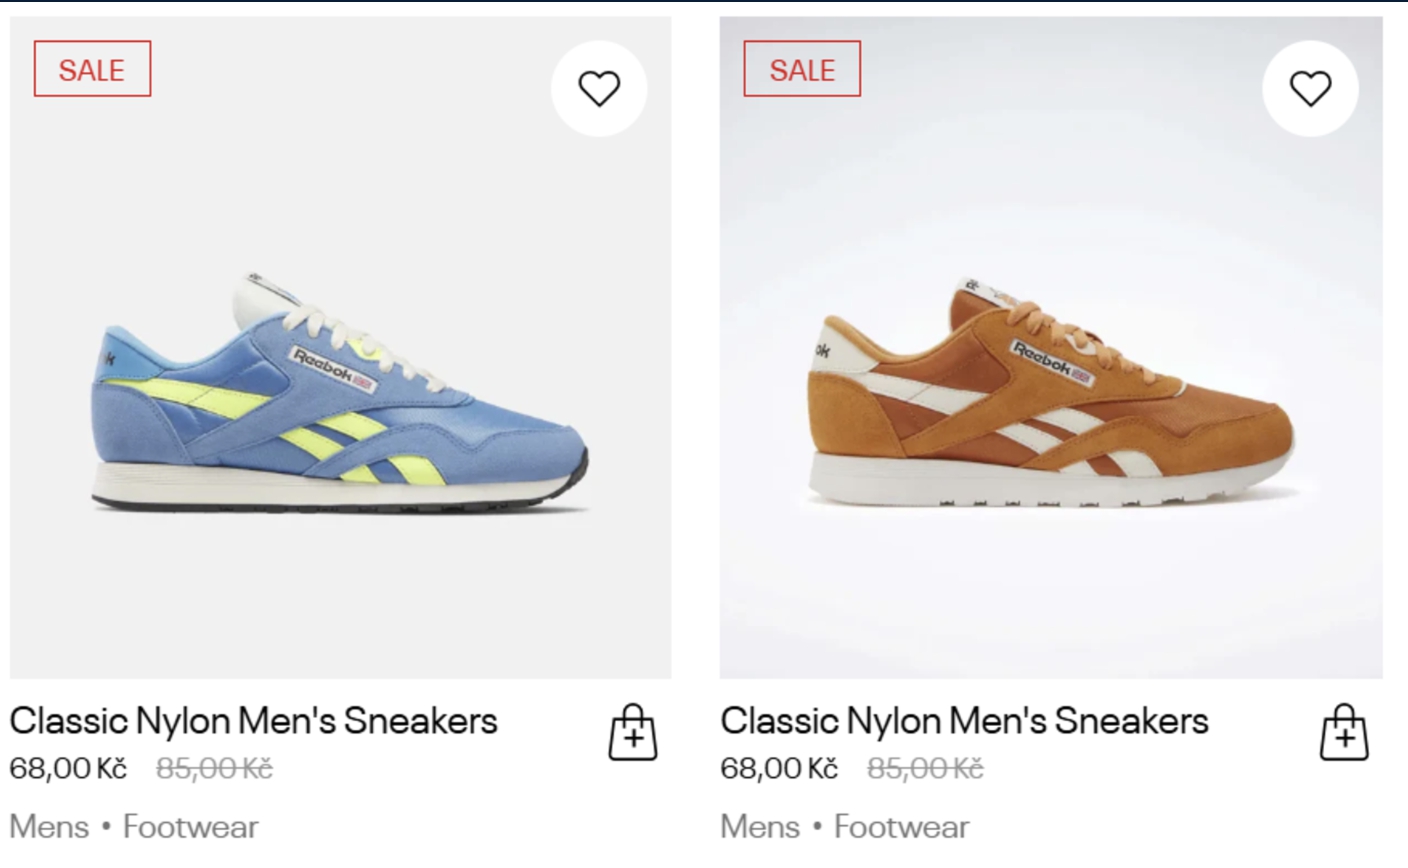Image resolution: width=1408 pixels, height=868 pixels.
Task: Click the orange sneakers' add-to-bag icon
Action: [x=1344, y=733]
